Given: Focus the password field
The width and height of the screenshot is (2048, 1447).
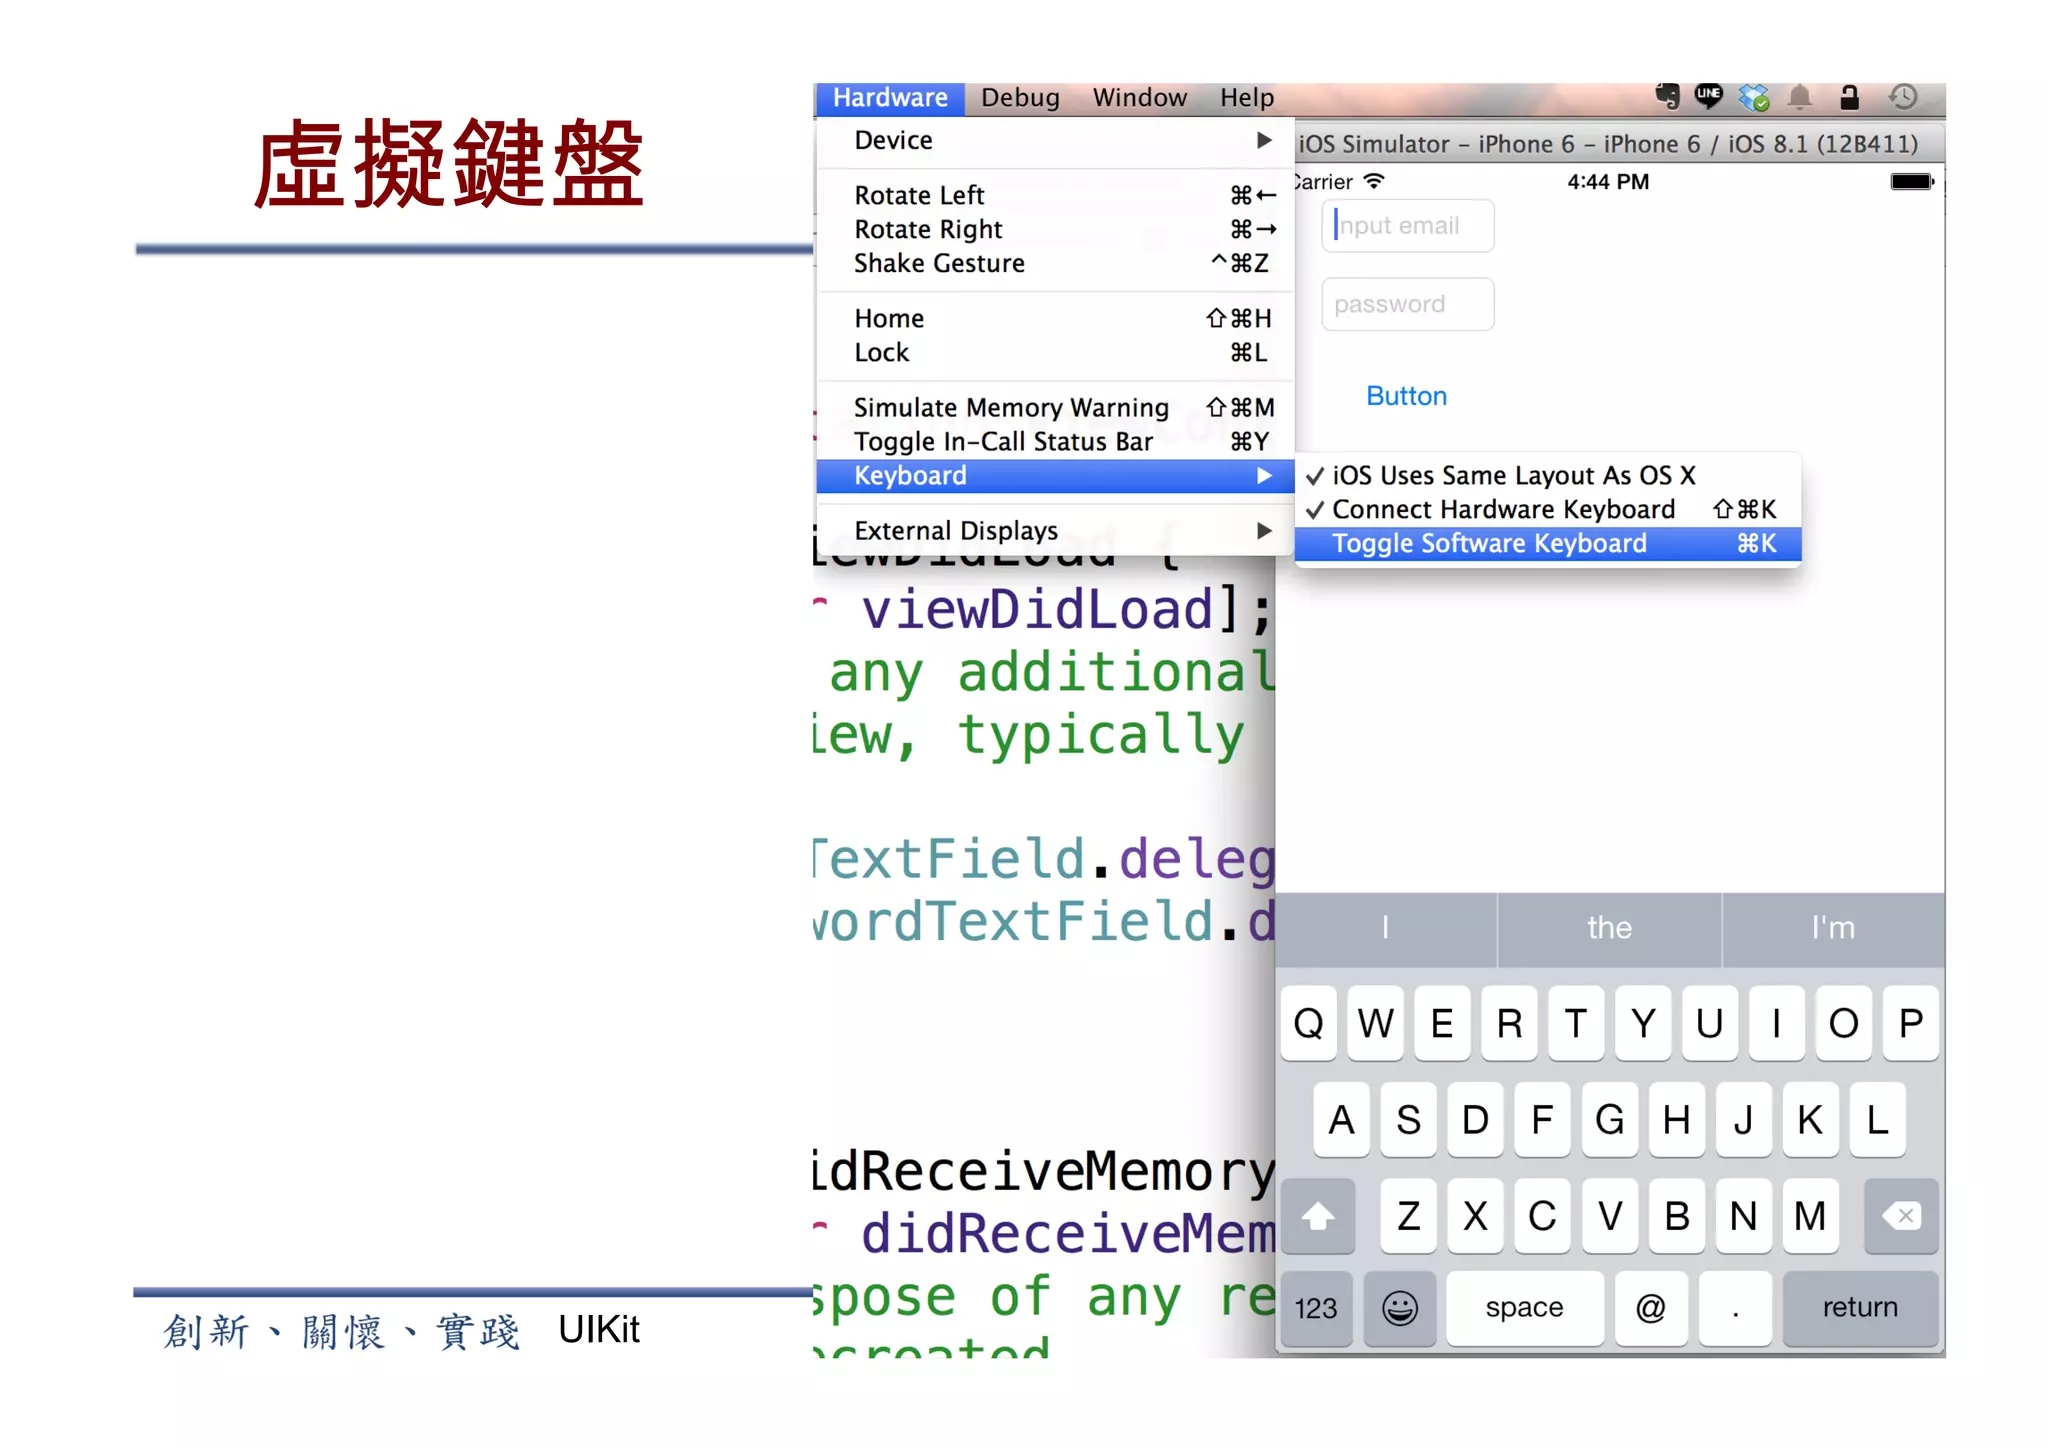Looking at the screenshot, I should click(x=1408, y=304).
